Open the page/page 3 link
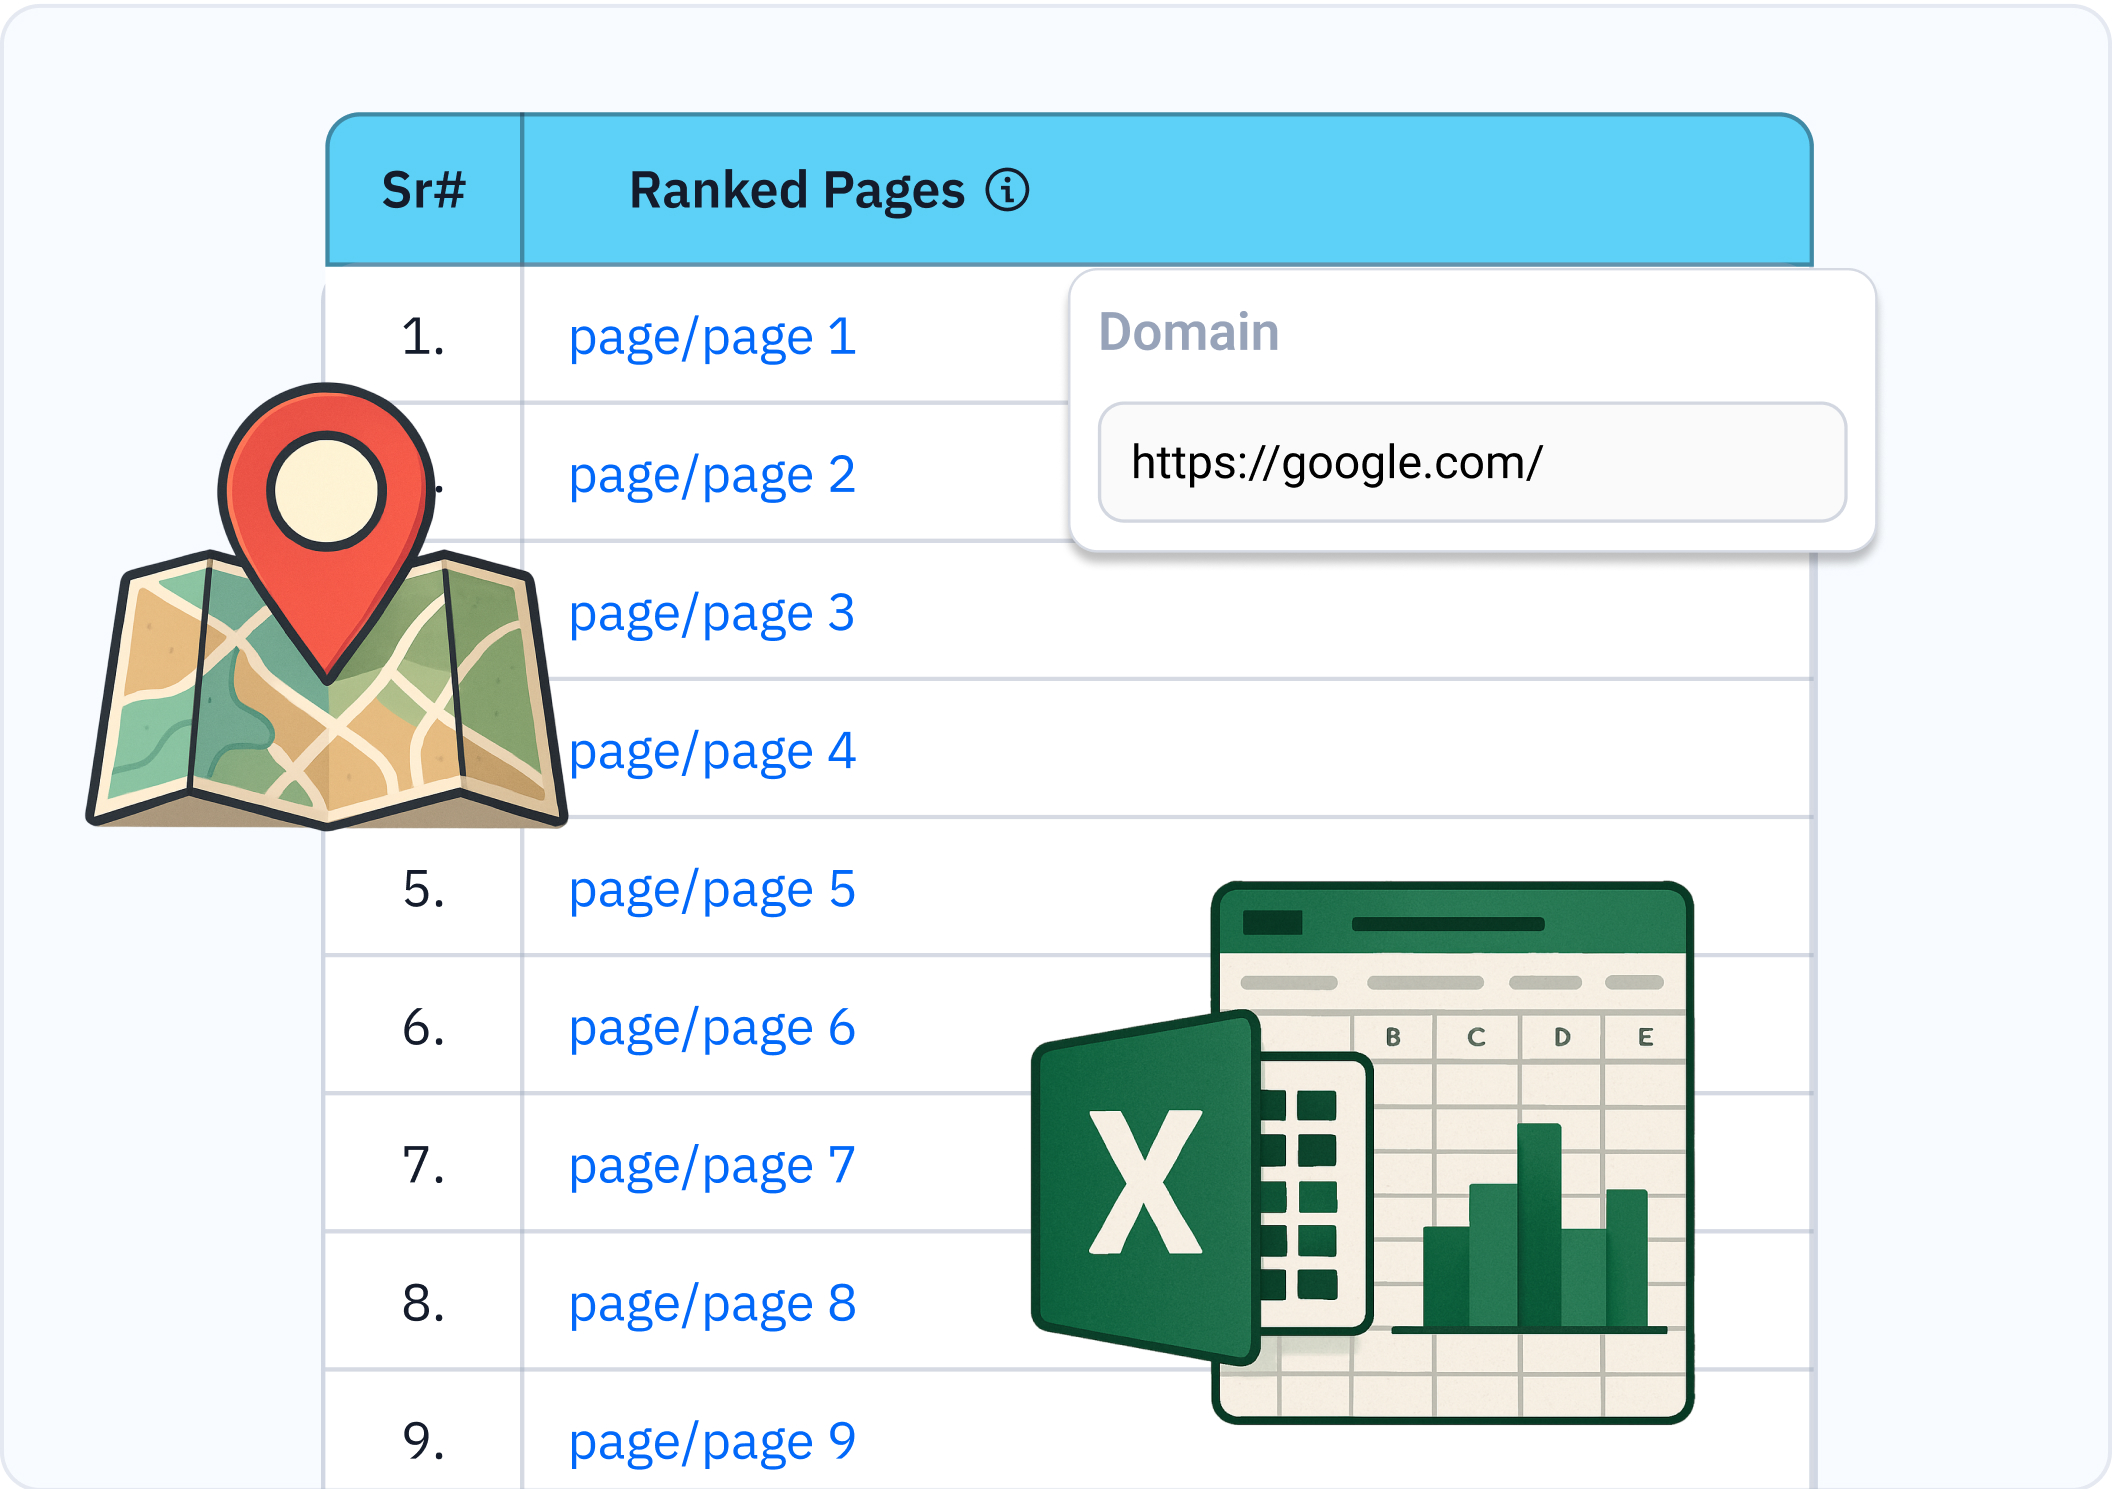This screenshot has height=1489, width=2112. 712,613
